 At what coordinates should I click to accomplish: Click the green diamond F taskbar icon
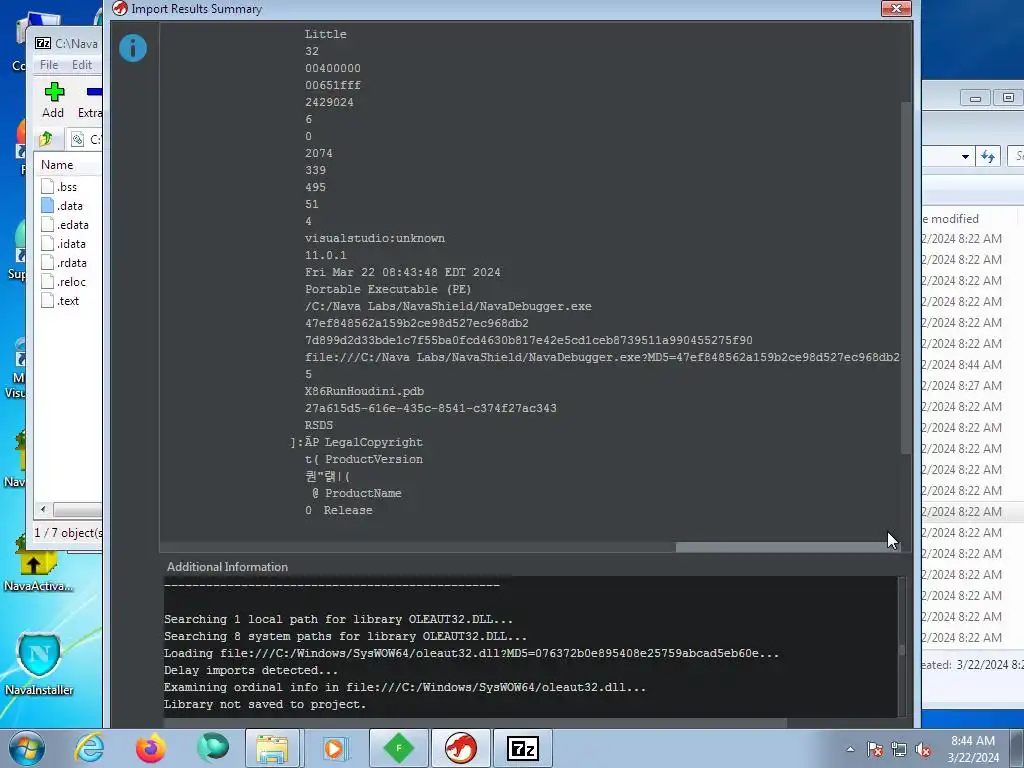point(398,748)
